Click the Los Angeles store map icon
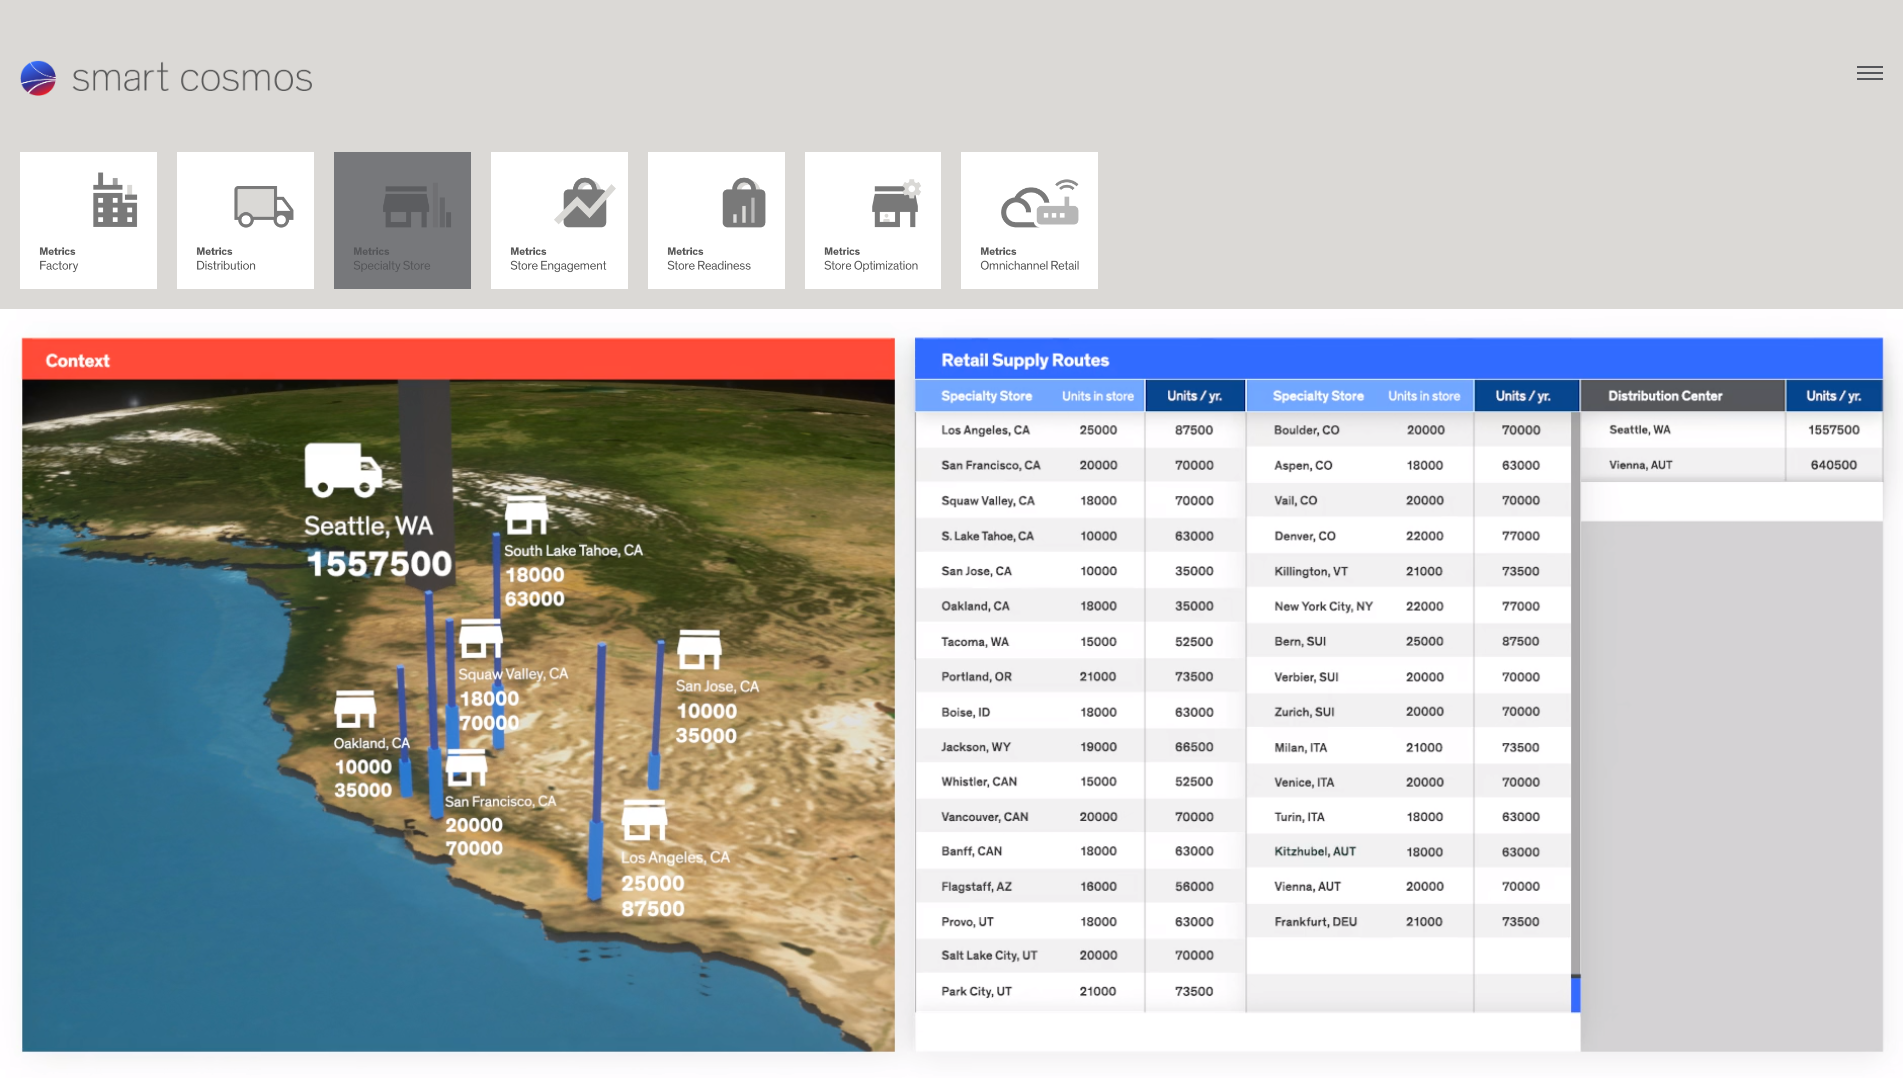 click(x=644, y=820)
